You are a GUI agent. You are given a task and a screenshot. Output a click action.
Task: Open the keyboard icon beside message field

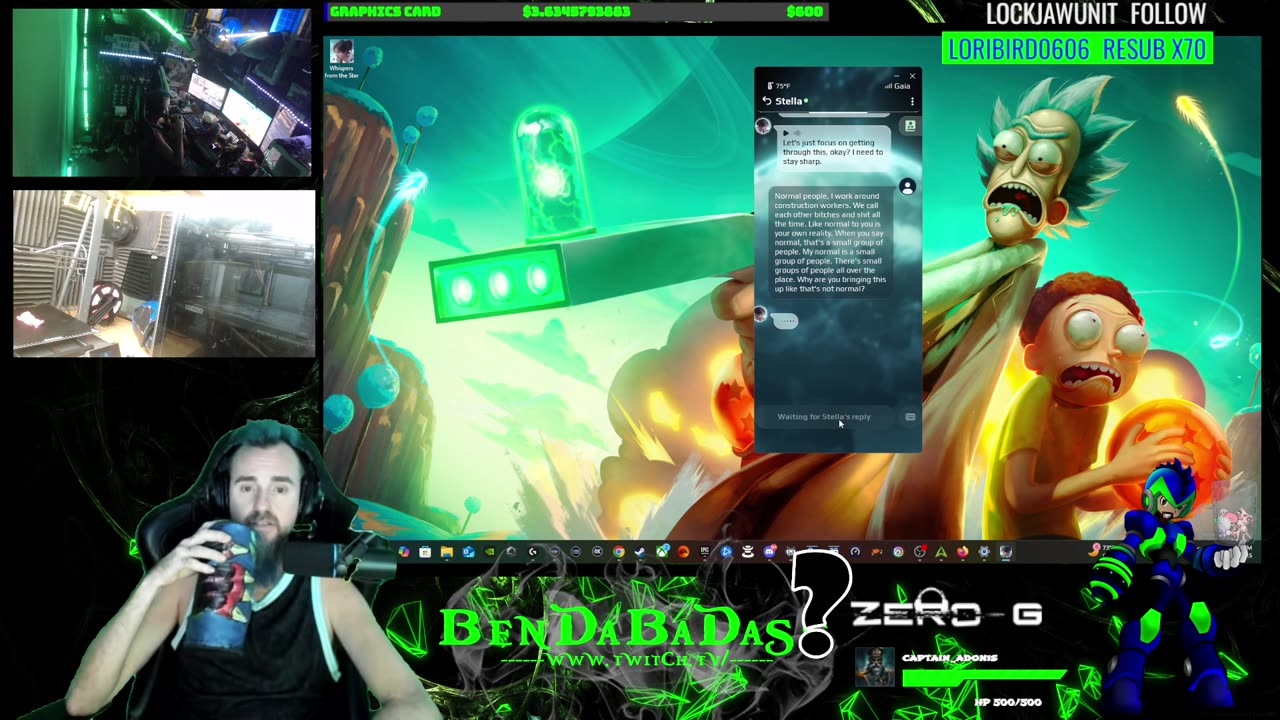[x=910, y=417]
